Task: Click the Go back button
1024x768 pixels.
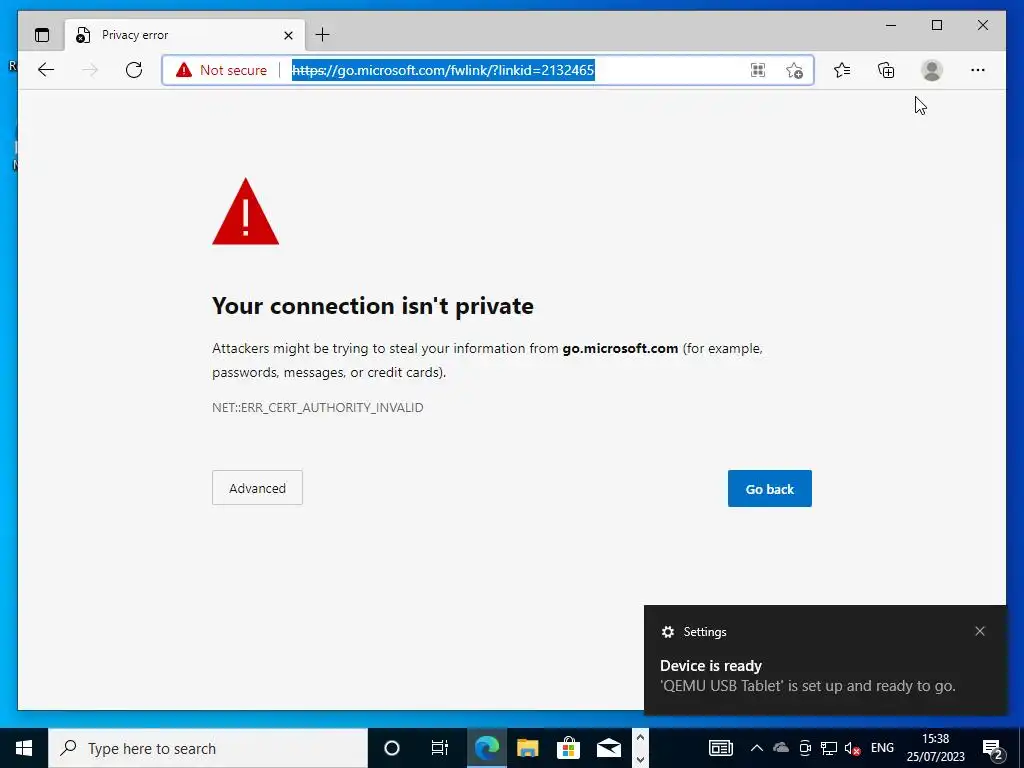Action: tap(770, 488)
